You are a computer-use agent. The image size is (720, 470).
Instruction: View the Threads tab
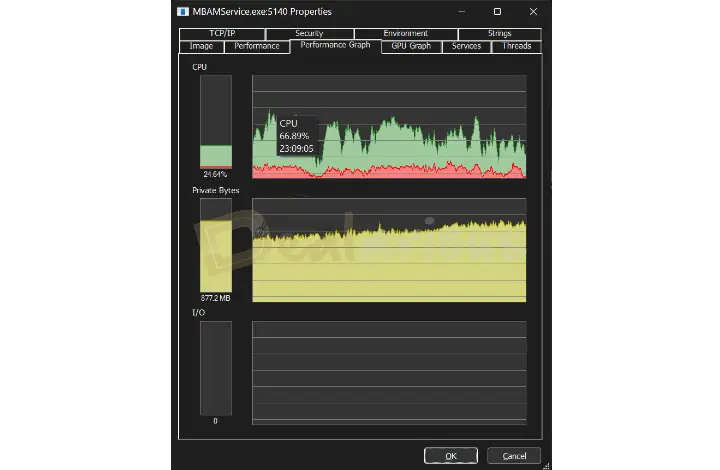[517, 46]
